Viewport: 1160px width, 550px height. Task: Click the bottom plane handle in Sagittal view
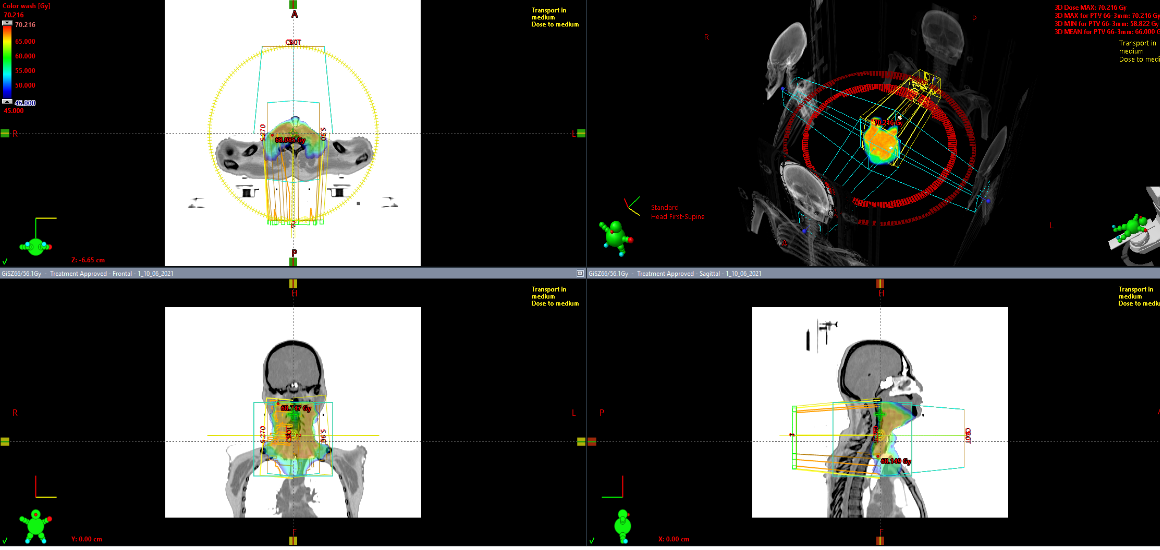880,541
